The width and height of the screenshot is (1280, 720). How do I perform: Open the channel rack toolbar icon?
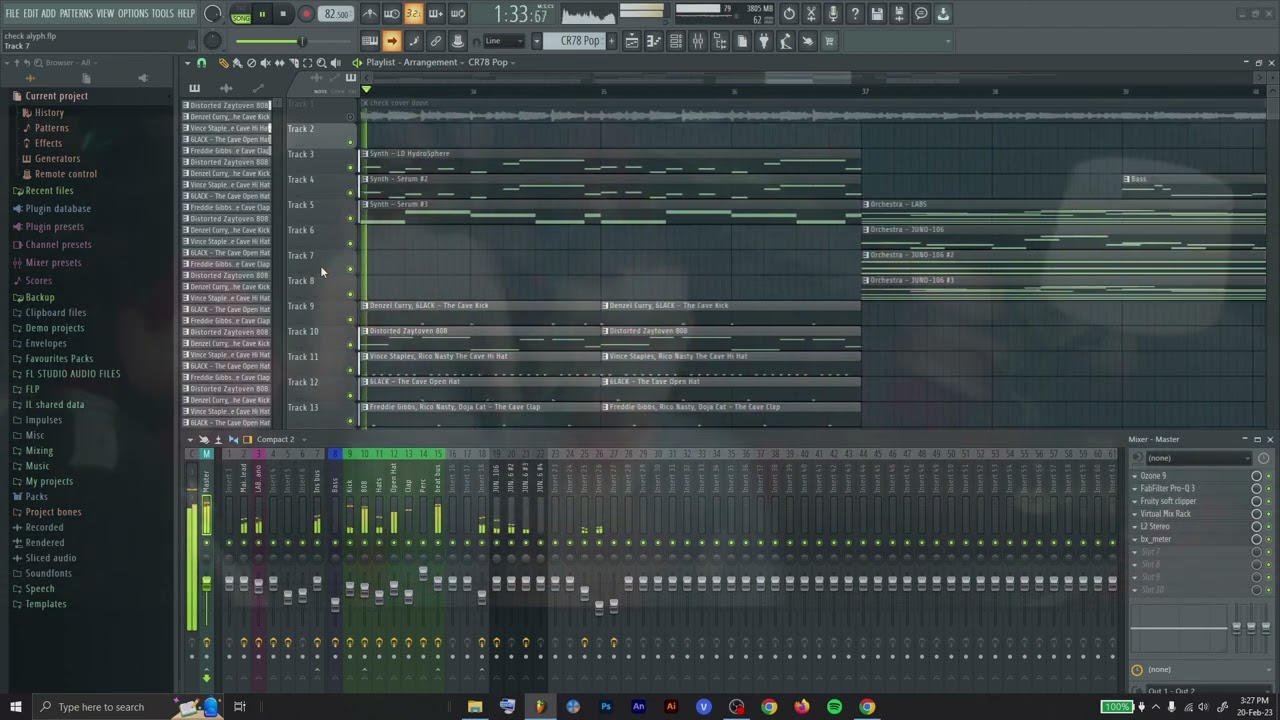coord(675,41)
